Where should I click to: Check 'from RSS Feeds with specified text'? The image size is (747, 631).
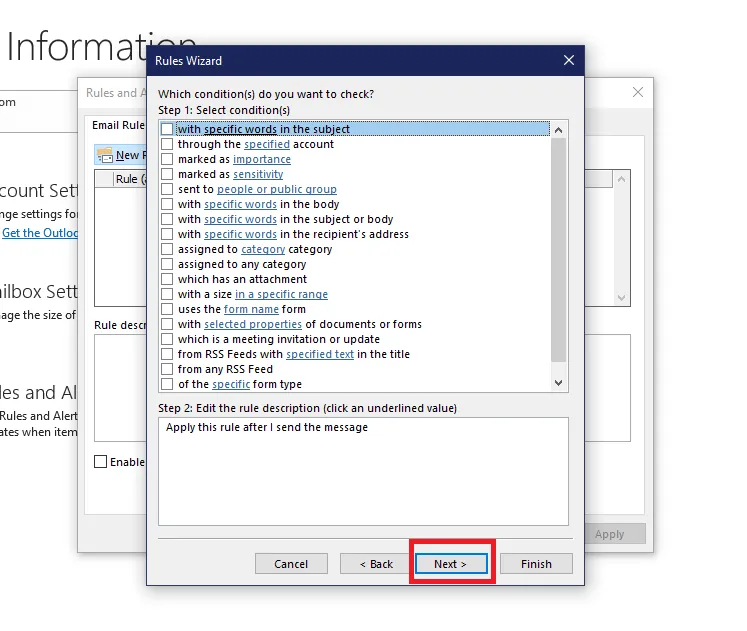click(167, 354)
